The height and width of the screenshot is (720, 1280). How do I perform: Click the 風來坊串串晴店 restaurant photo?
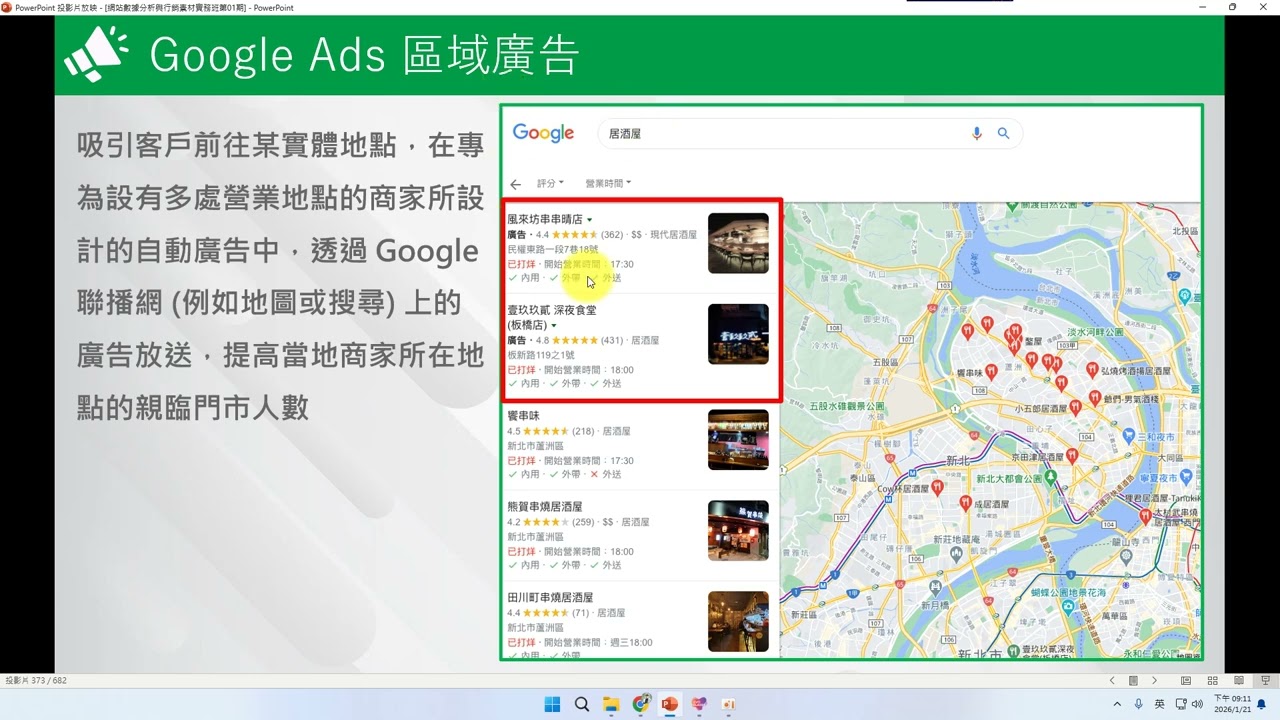coord(738,243)
